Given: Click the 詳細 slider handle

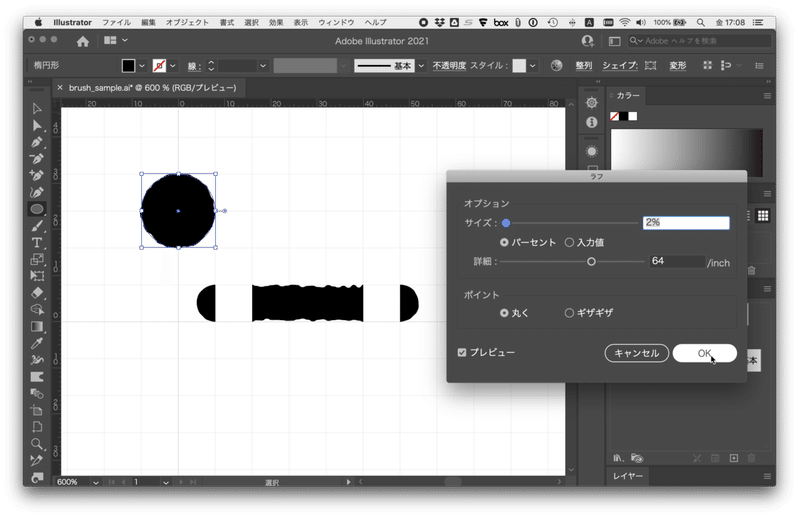Looking at the screenshot, I should [591, 262].
